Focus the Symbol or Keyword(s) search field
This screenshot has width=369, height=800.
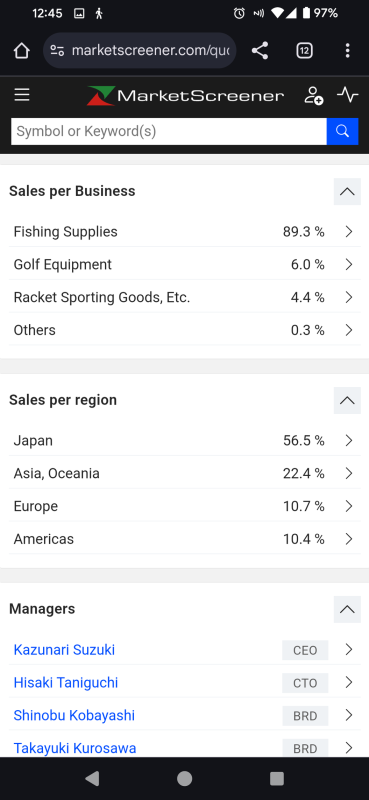[x=169, y=131]
